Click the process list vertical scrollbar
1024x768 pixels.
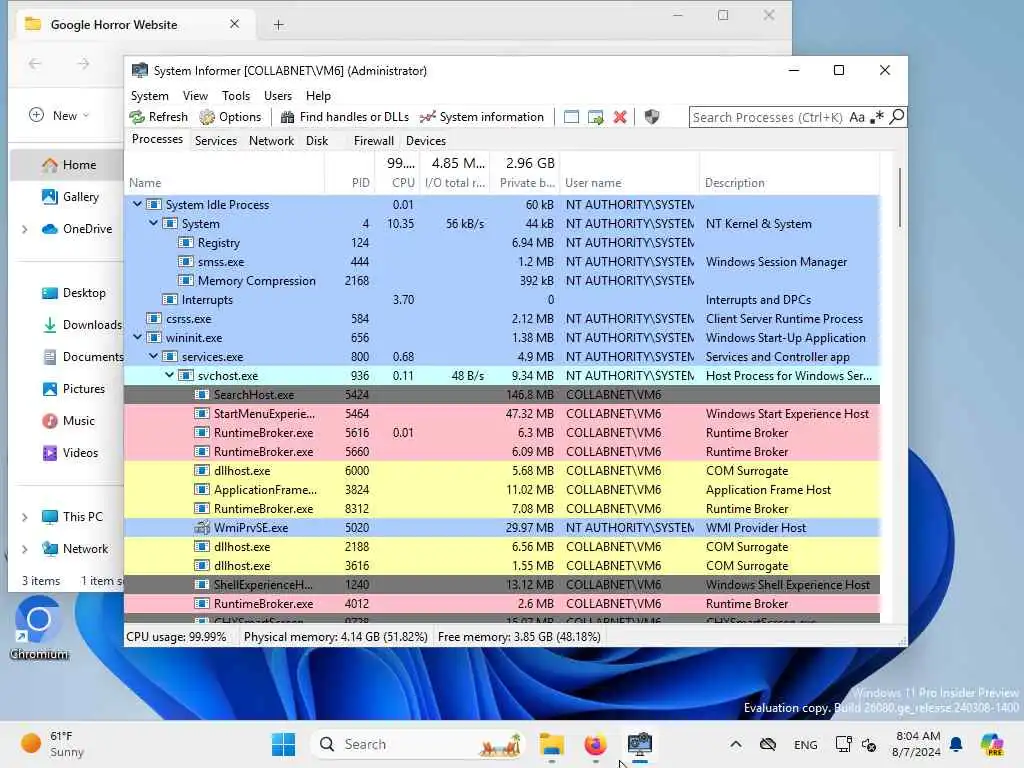[x=899, y=197]
